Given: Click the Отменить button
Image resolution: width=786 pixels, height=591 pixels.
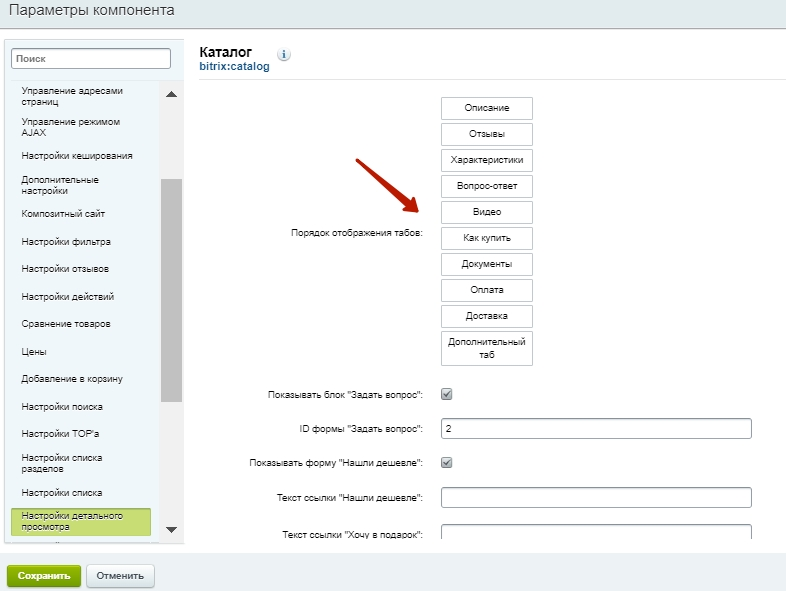Looking at the screenshot, I should point(120,575).
